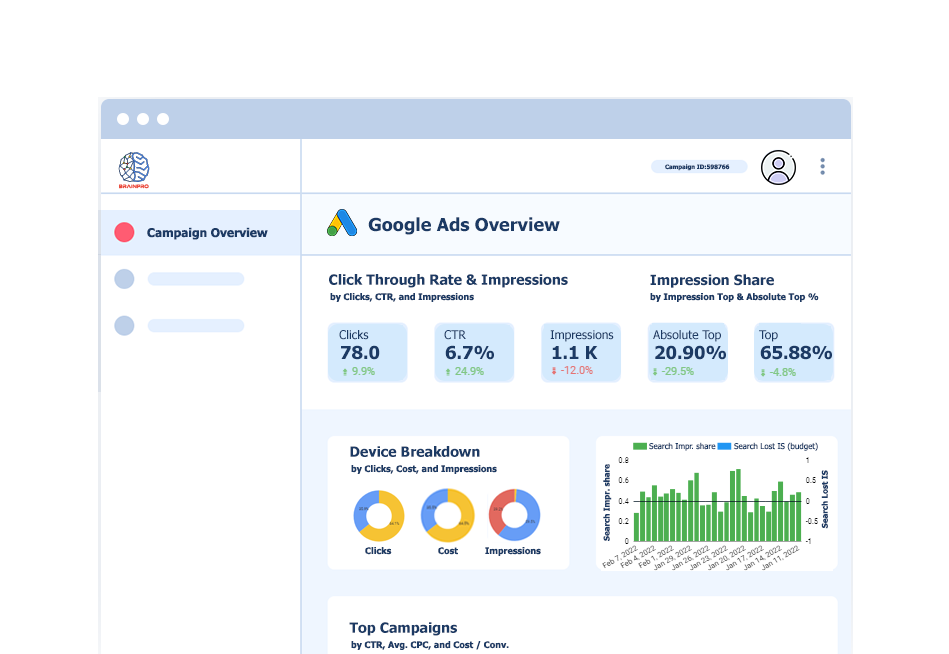Click the Google Ads logo icon
The width and height of the screenshot is (949, 654).
[342, 223]
